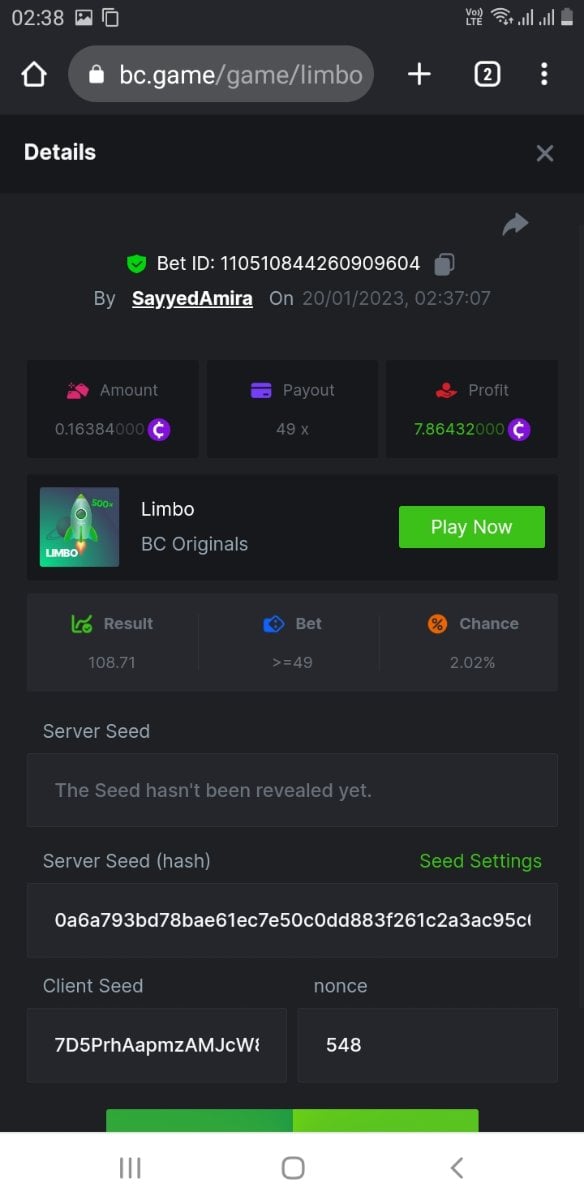This screenshot has width=584, height=1200.
Task: Select the nonce field showing 548
Action: coord(428,1045)
